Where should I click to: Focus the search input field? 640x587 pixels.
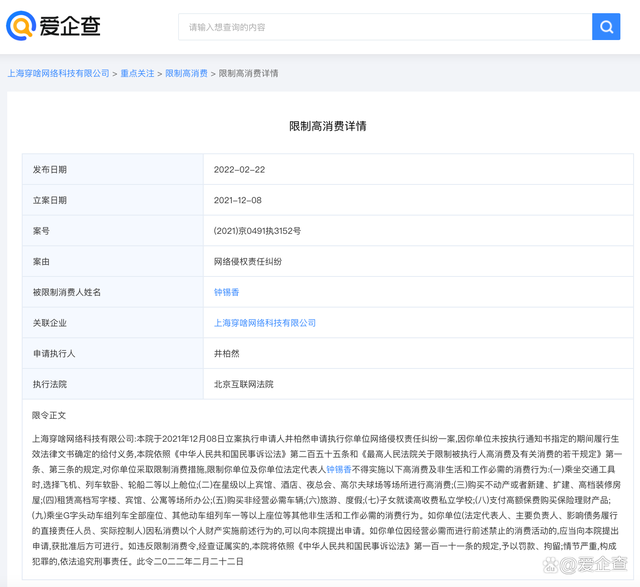tap(385, 27)
